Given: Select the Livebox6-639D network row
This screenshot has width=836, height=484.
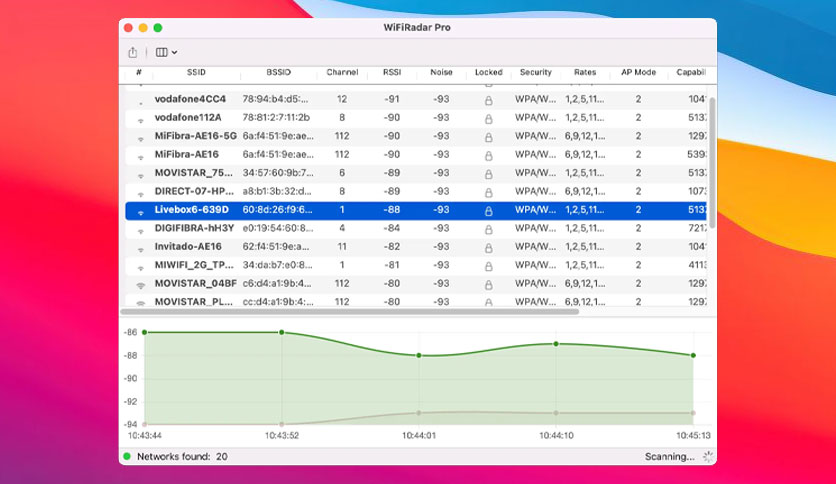Looking at the screenshot, I should (x=416, y=210).
